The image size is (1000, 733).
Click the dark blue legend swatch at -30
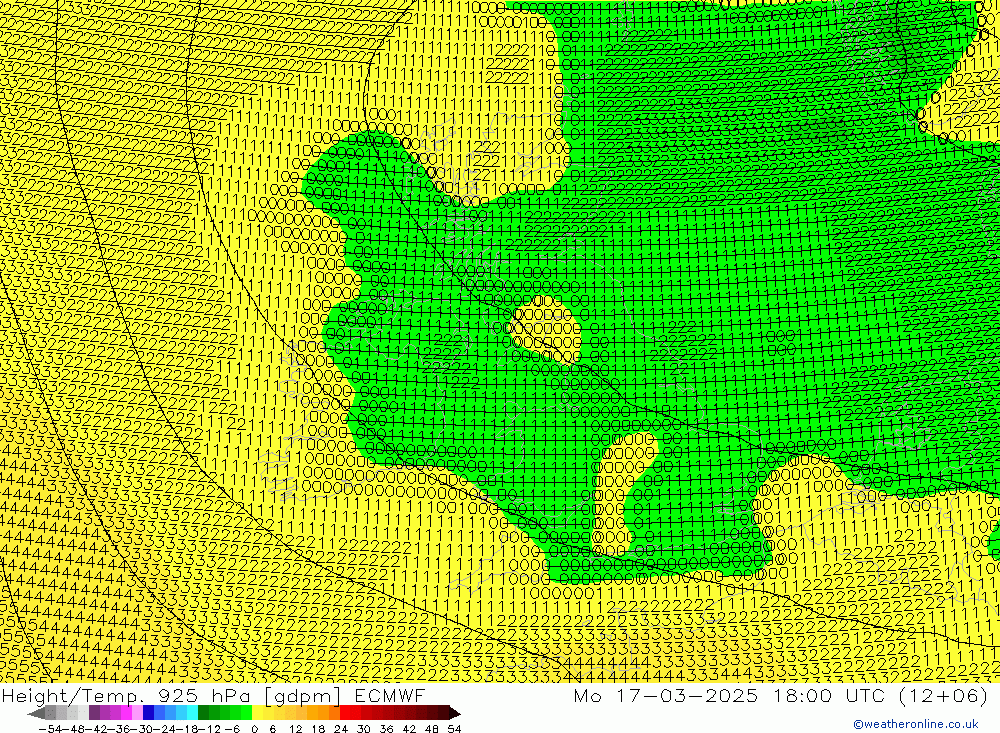(148, 713)
